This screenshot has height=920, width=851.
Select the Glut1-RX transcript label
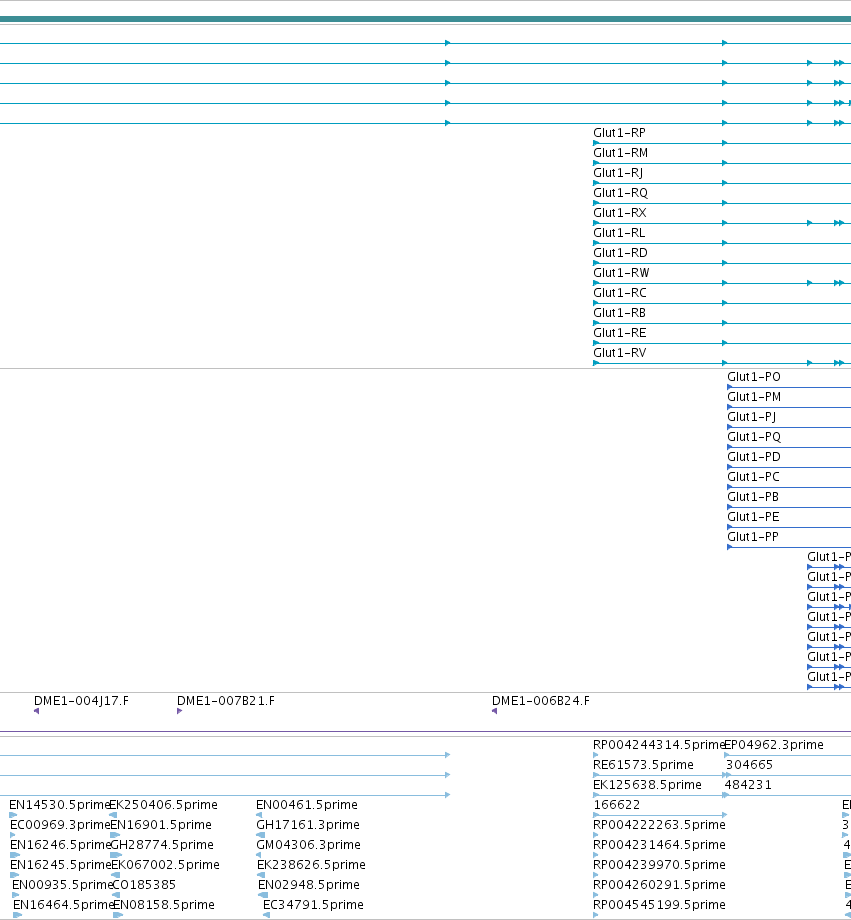point(620,213)
